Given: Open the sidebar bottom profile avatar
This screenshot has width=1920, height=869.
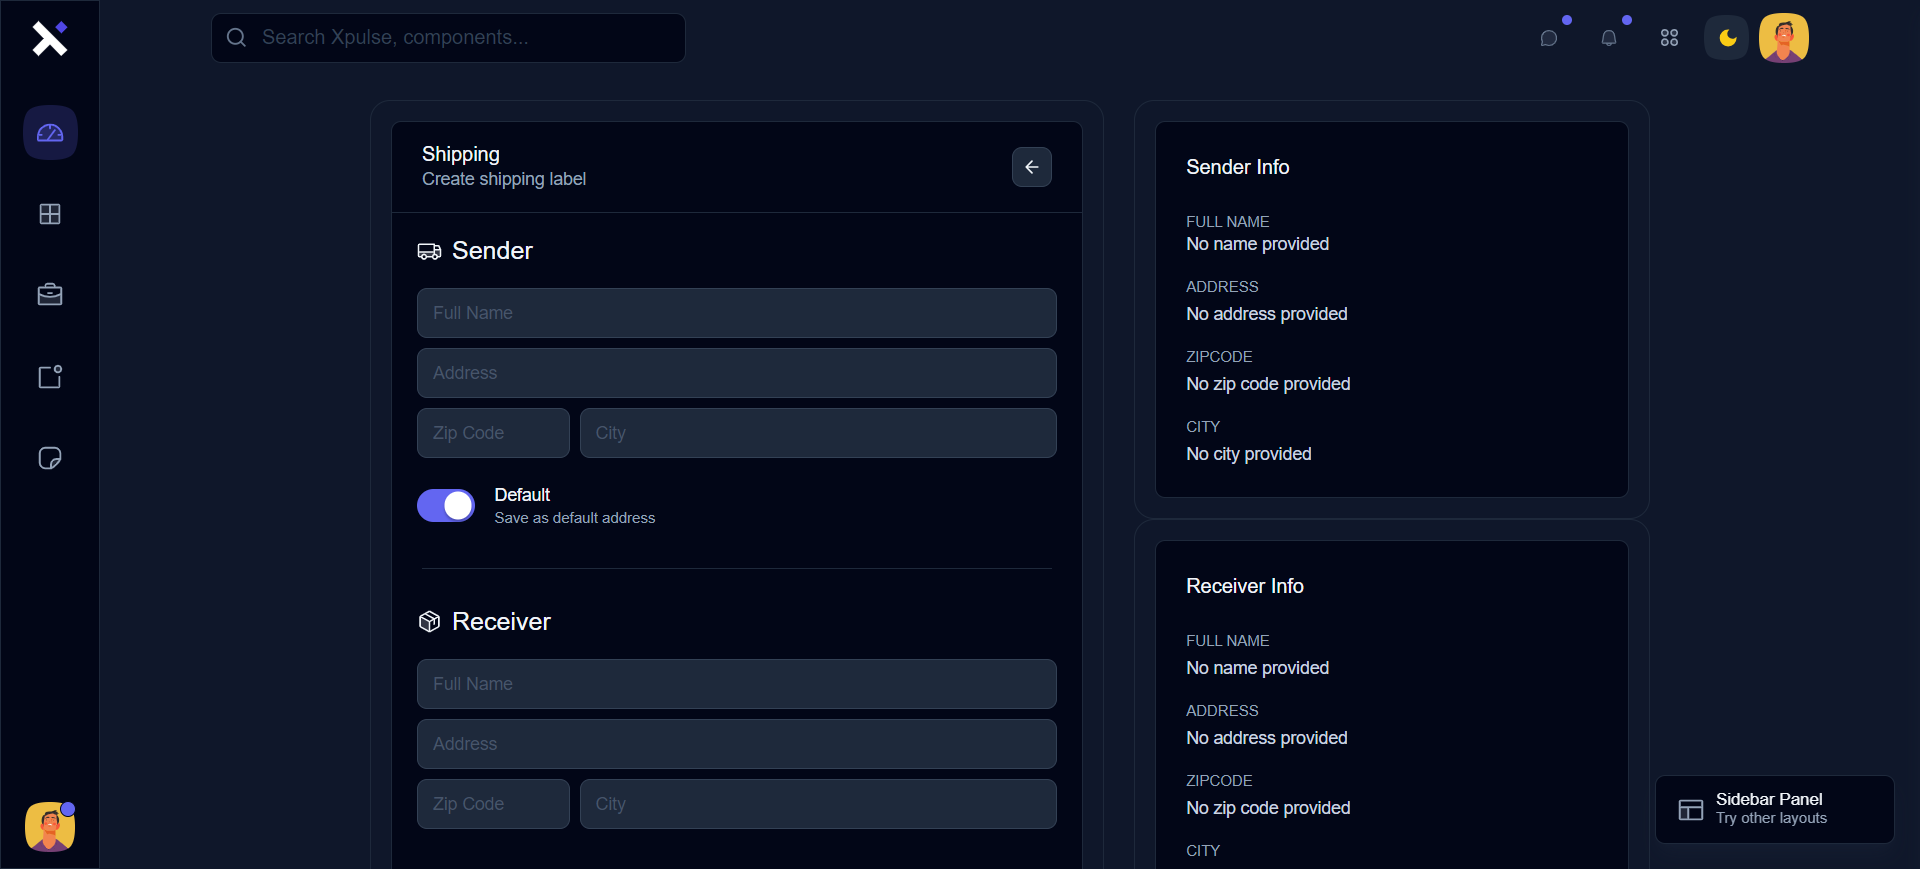Looking at the screenshot, I should tap(50, 827).
